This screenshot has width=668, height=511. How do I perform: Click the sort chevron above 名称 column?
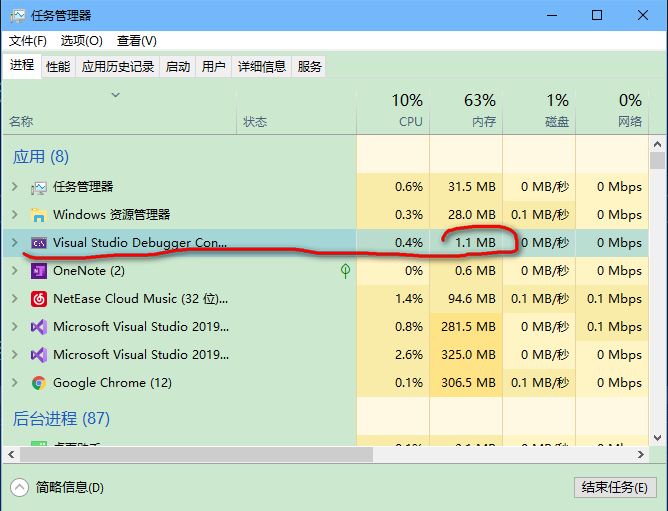click(x=115, y=95)
